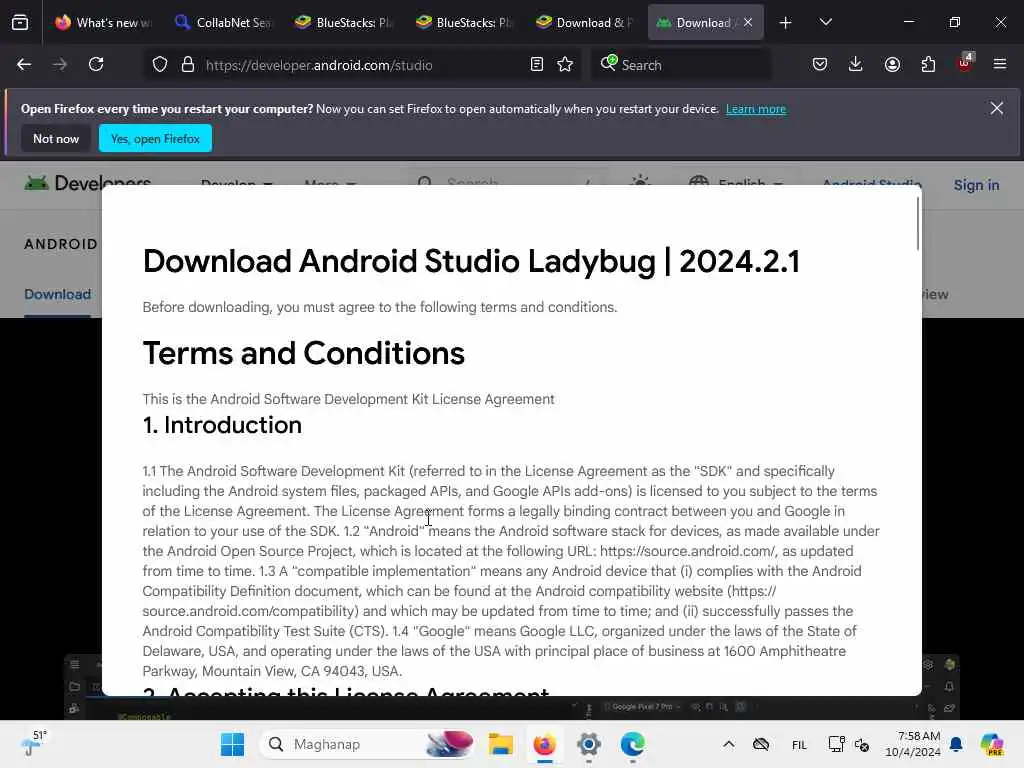Switch to the second BlueStacks tab
1024x768 pixels.
(464, 23)
